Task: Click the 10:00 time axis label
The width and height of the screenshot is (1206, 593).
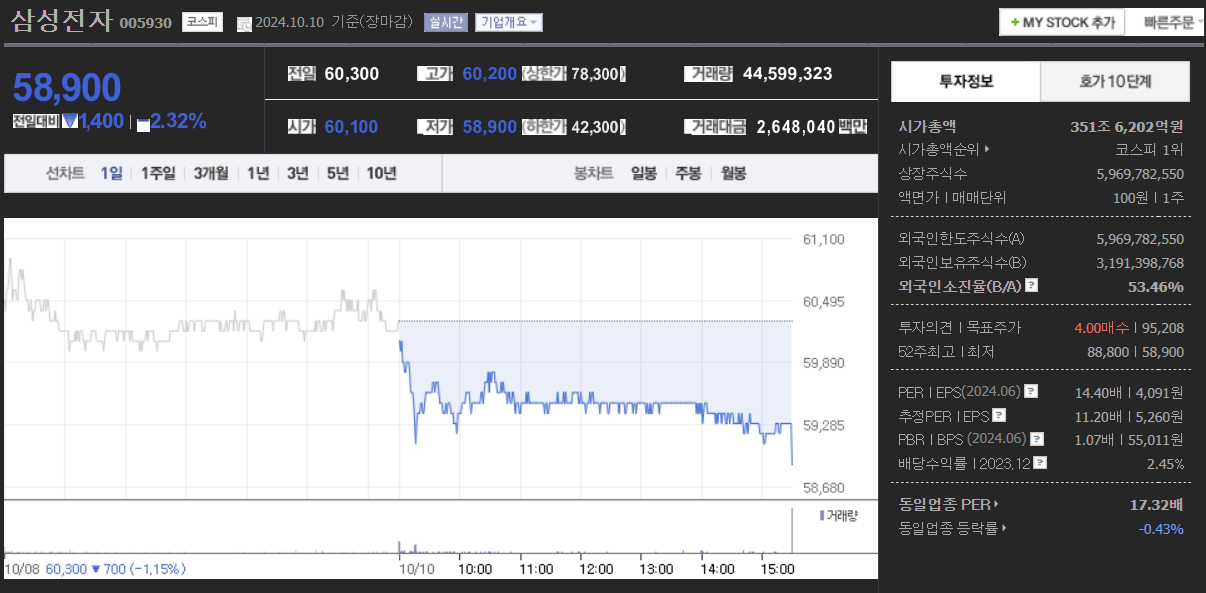Action: point(475,569)
